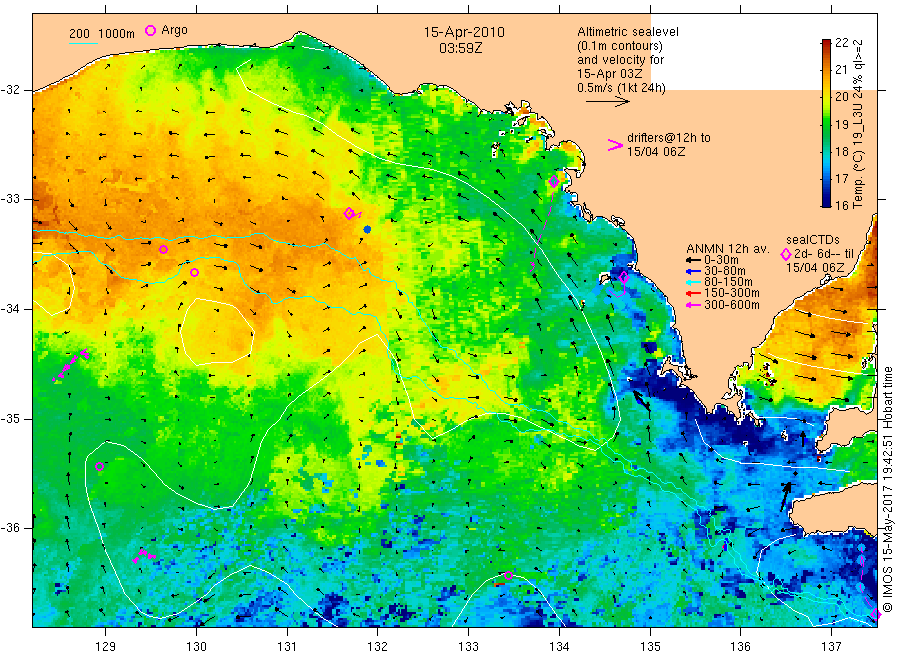The width and height of the screenshot is (900, 660).
Task: Click the date label 15-Apr-2010
Action: 464,32
